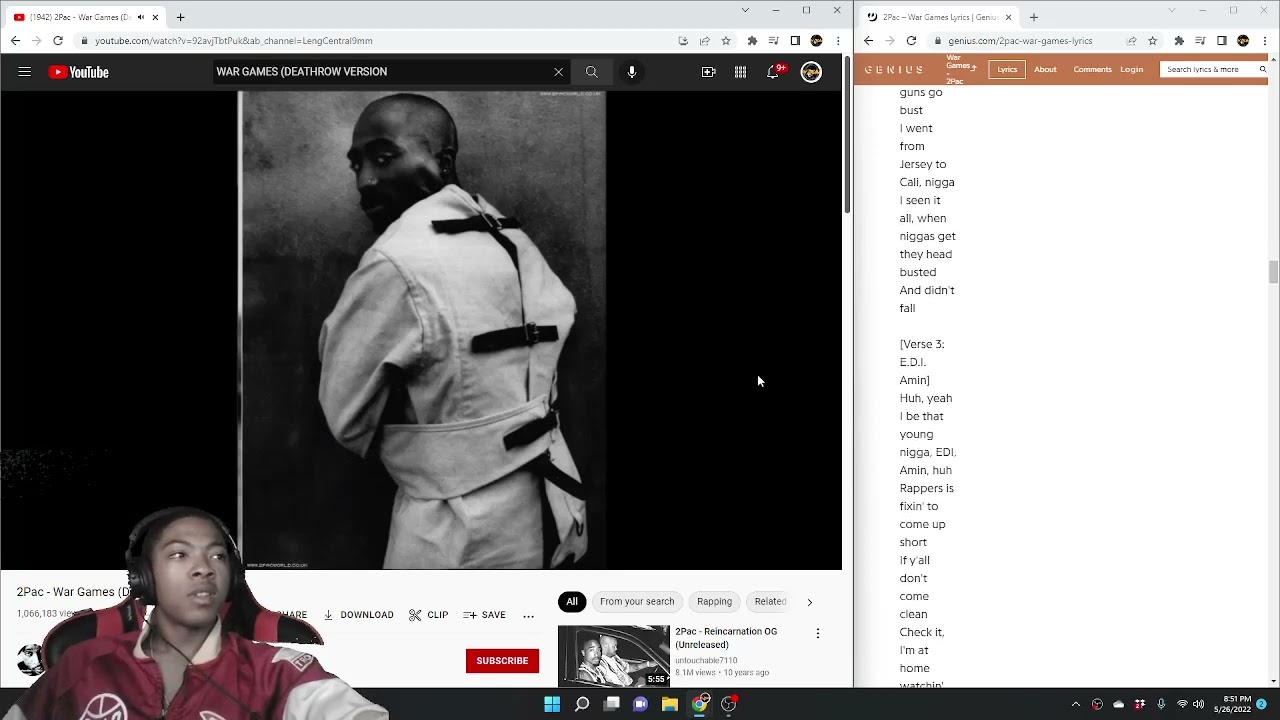Select the All filter chip

[572, 601]
